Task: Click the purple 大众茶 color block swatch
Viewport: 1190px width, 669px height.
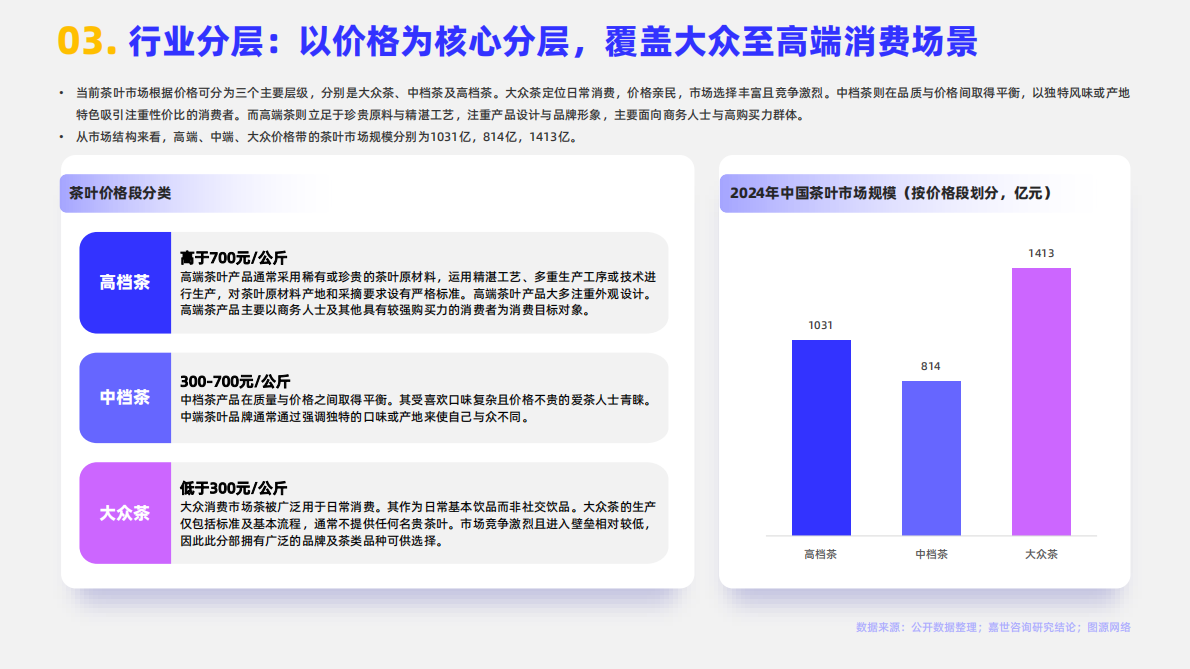Action: coord(124,513)
